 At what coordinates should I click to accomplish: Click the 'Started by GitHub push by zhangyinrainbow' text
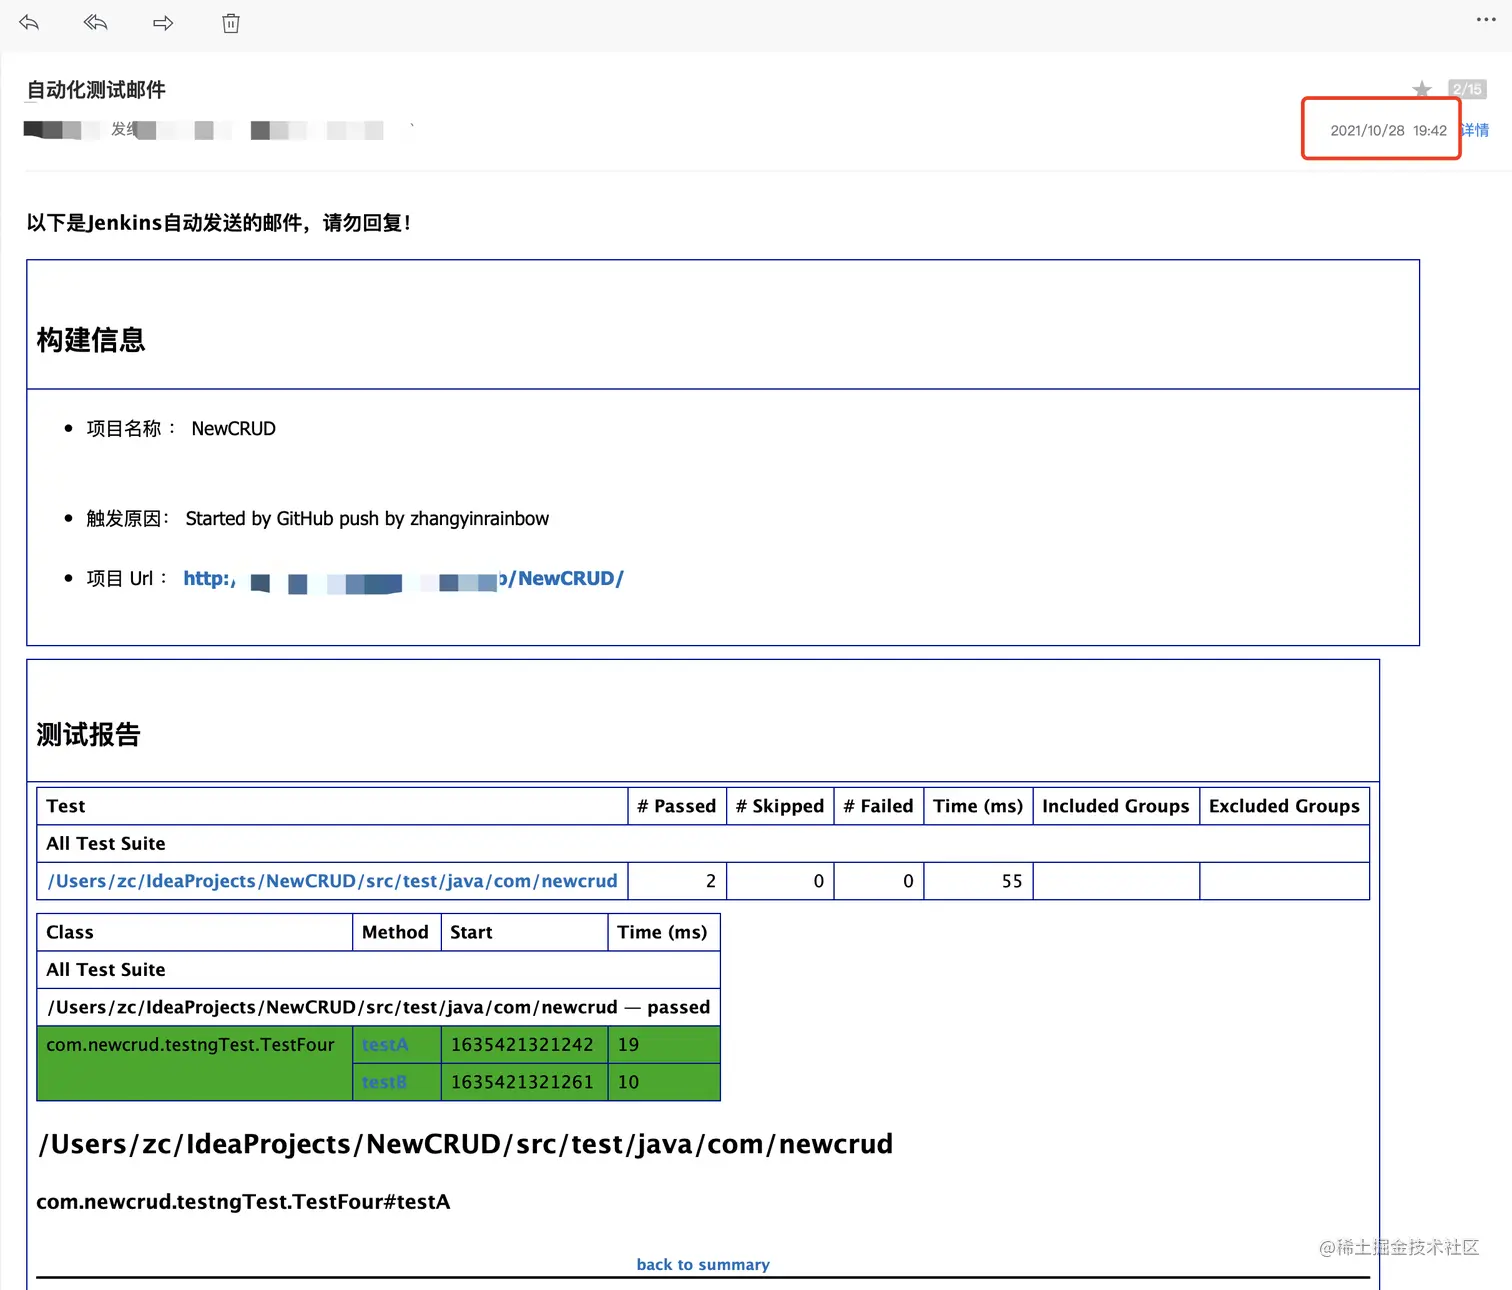point(367,518)
